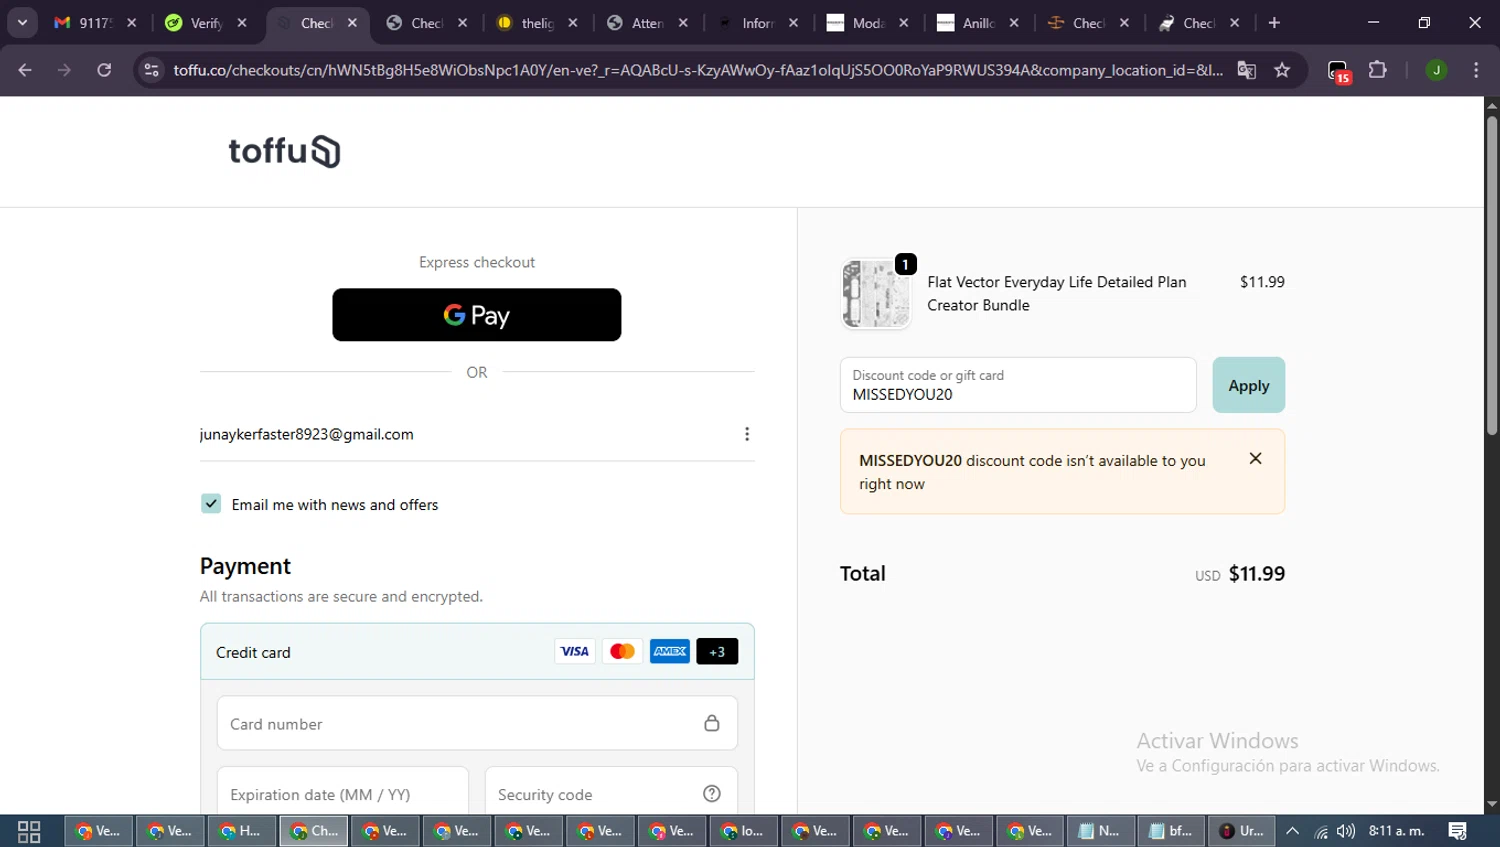This screenshot has width=1500, height=847.
Task: Open network Wi-Fi tray icon
Action: point(1321,831)
